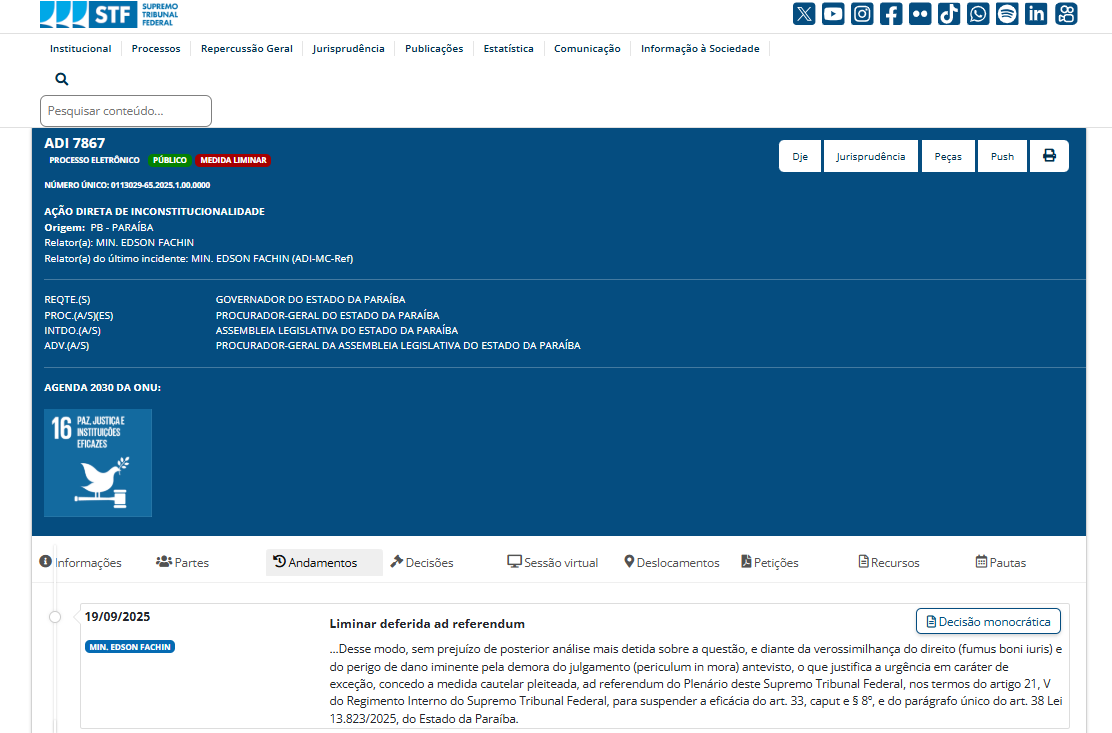The height and width of the screenshot is (733, 1112).
Task: Open the WhatsApp icon link
Action: (x=978, y=14)
